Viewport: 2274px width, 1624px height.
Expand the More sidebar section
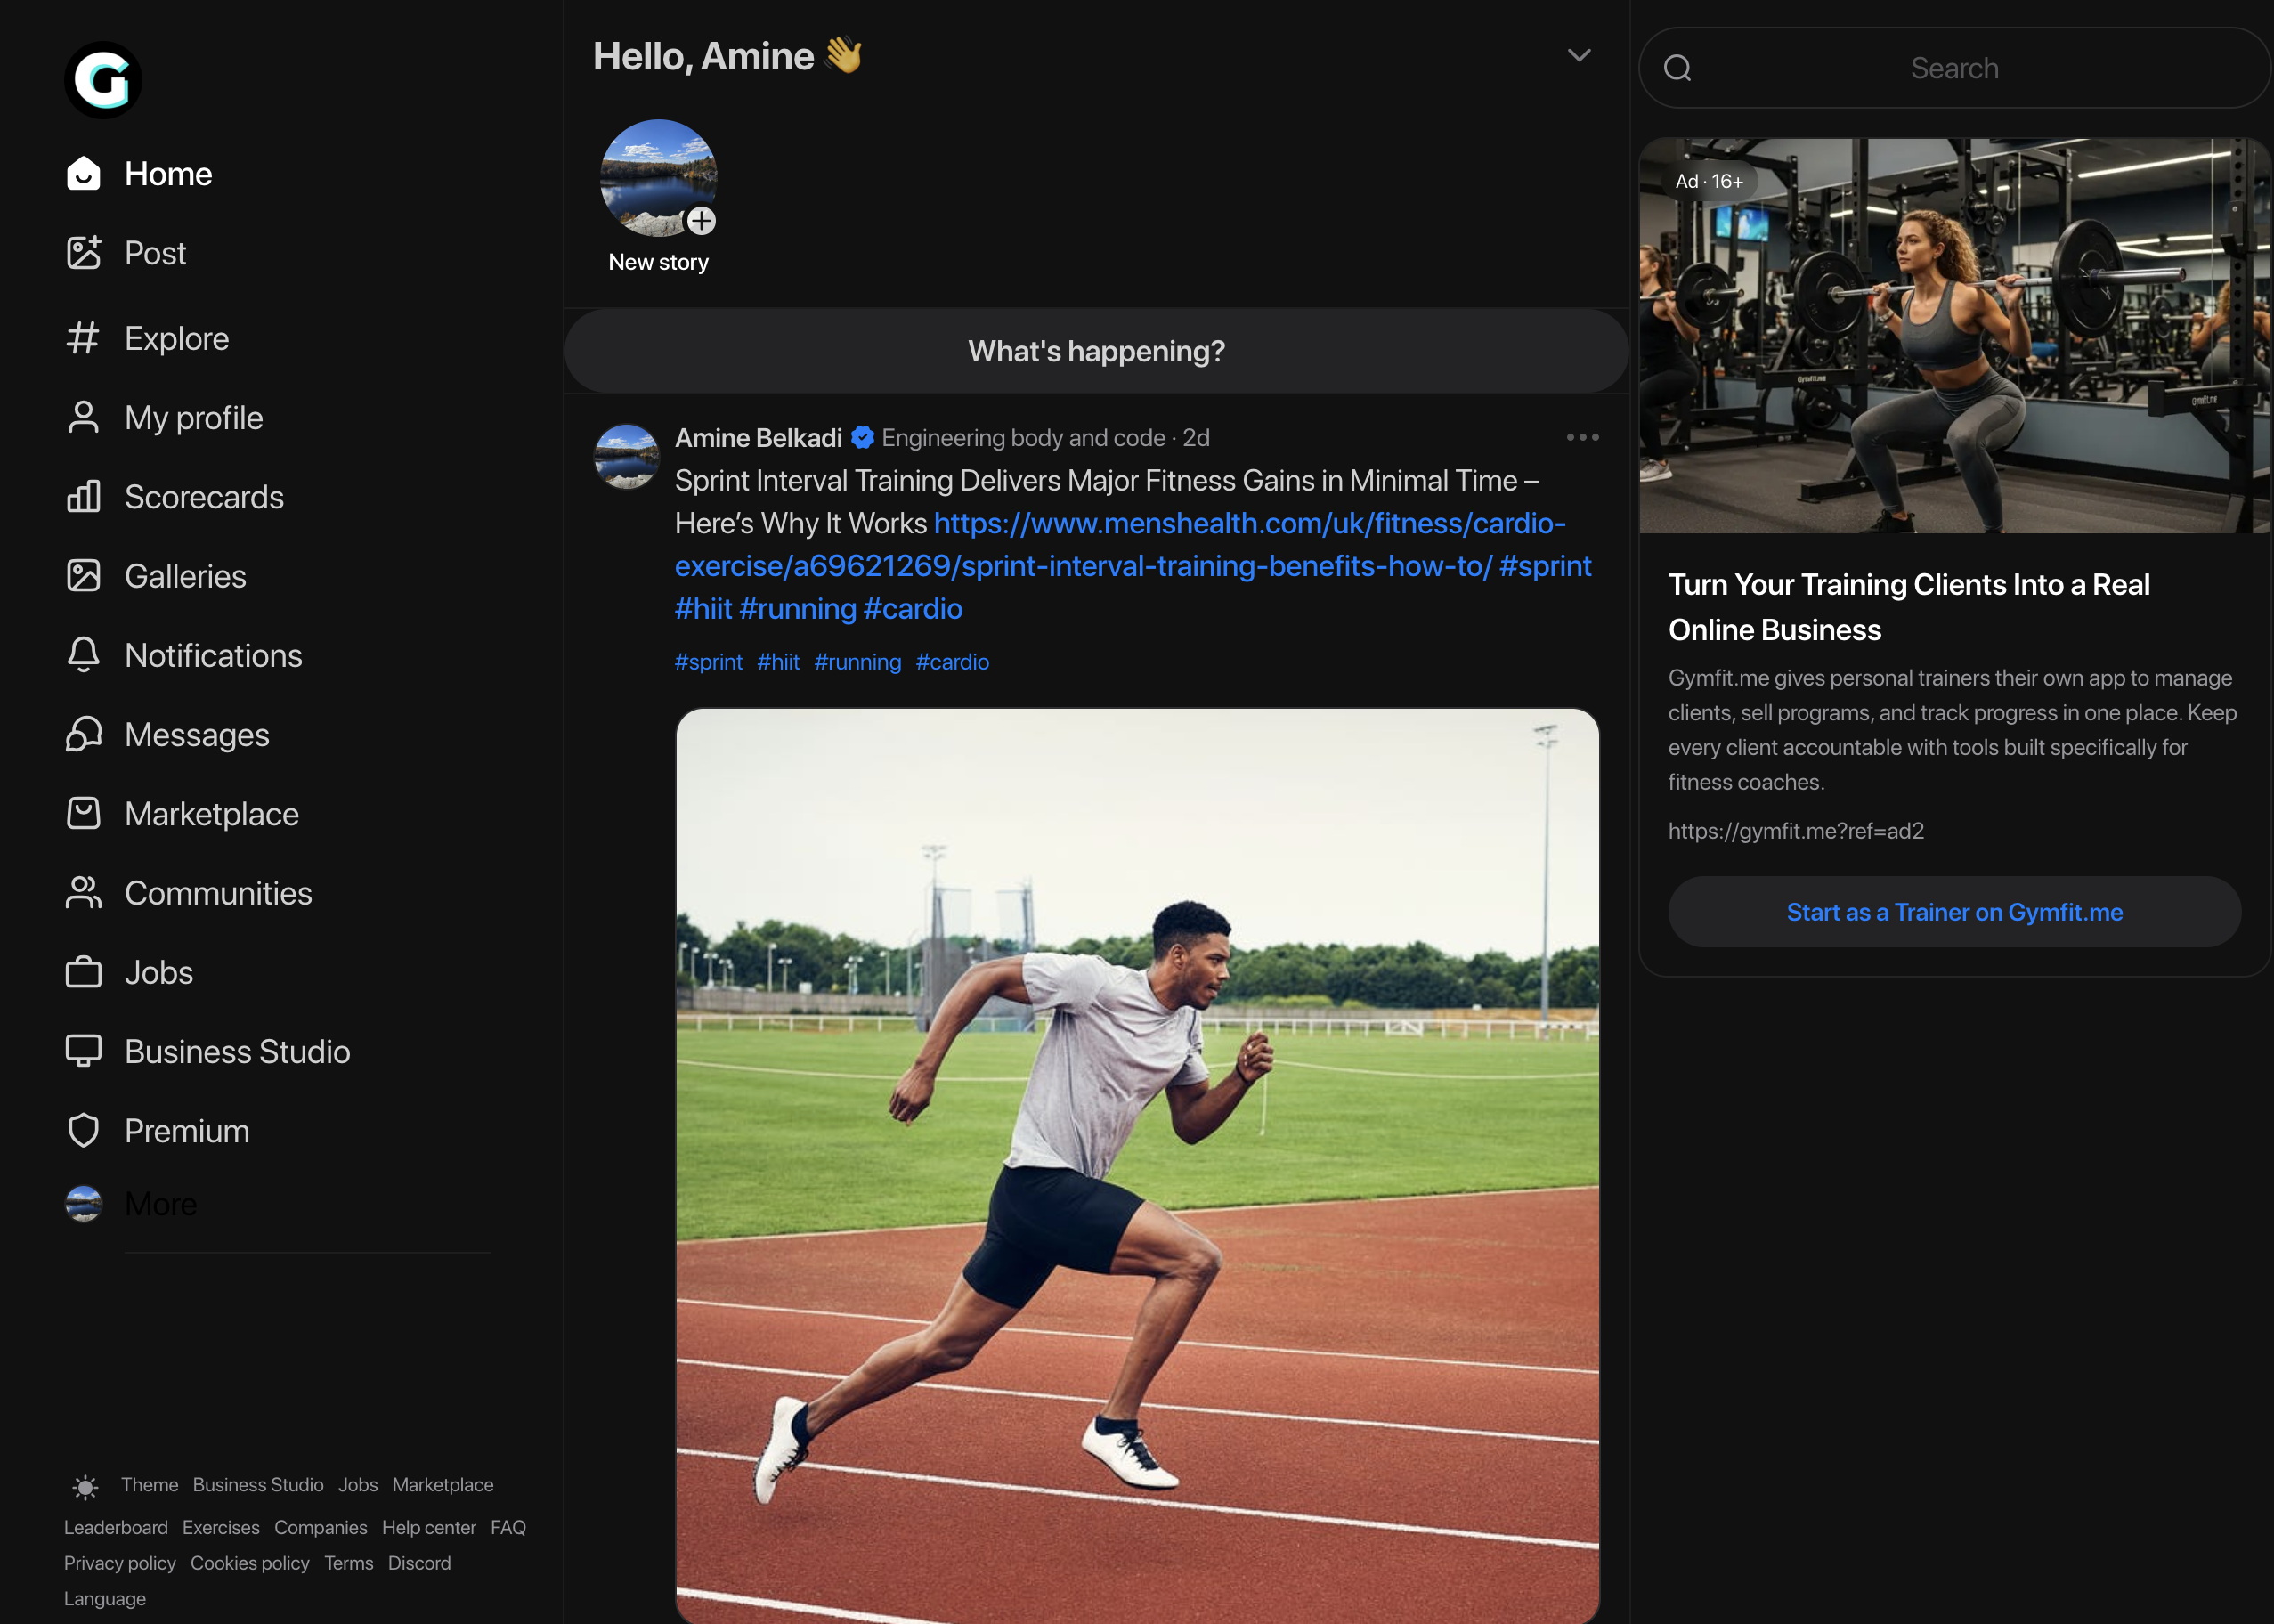(x=160, y=1204)
